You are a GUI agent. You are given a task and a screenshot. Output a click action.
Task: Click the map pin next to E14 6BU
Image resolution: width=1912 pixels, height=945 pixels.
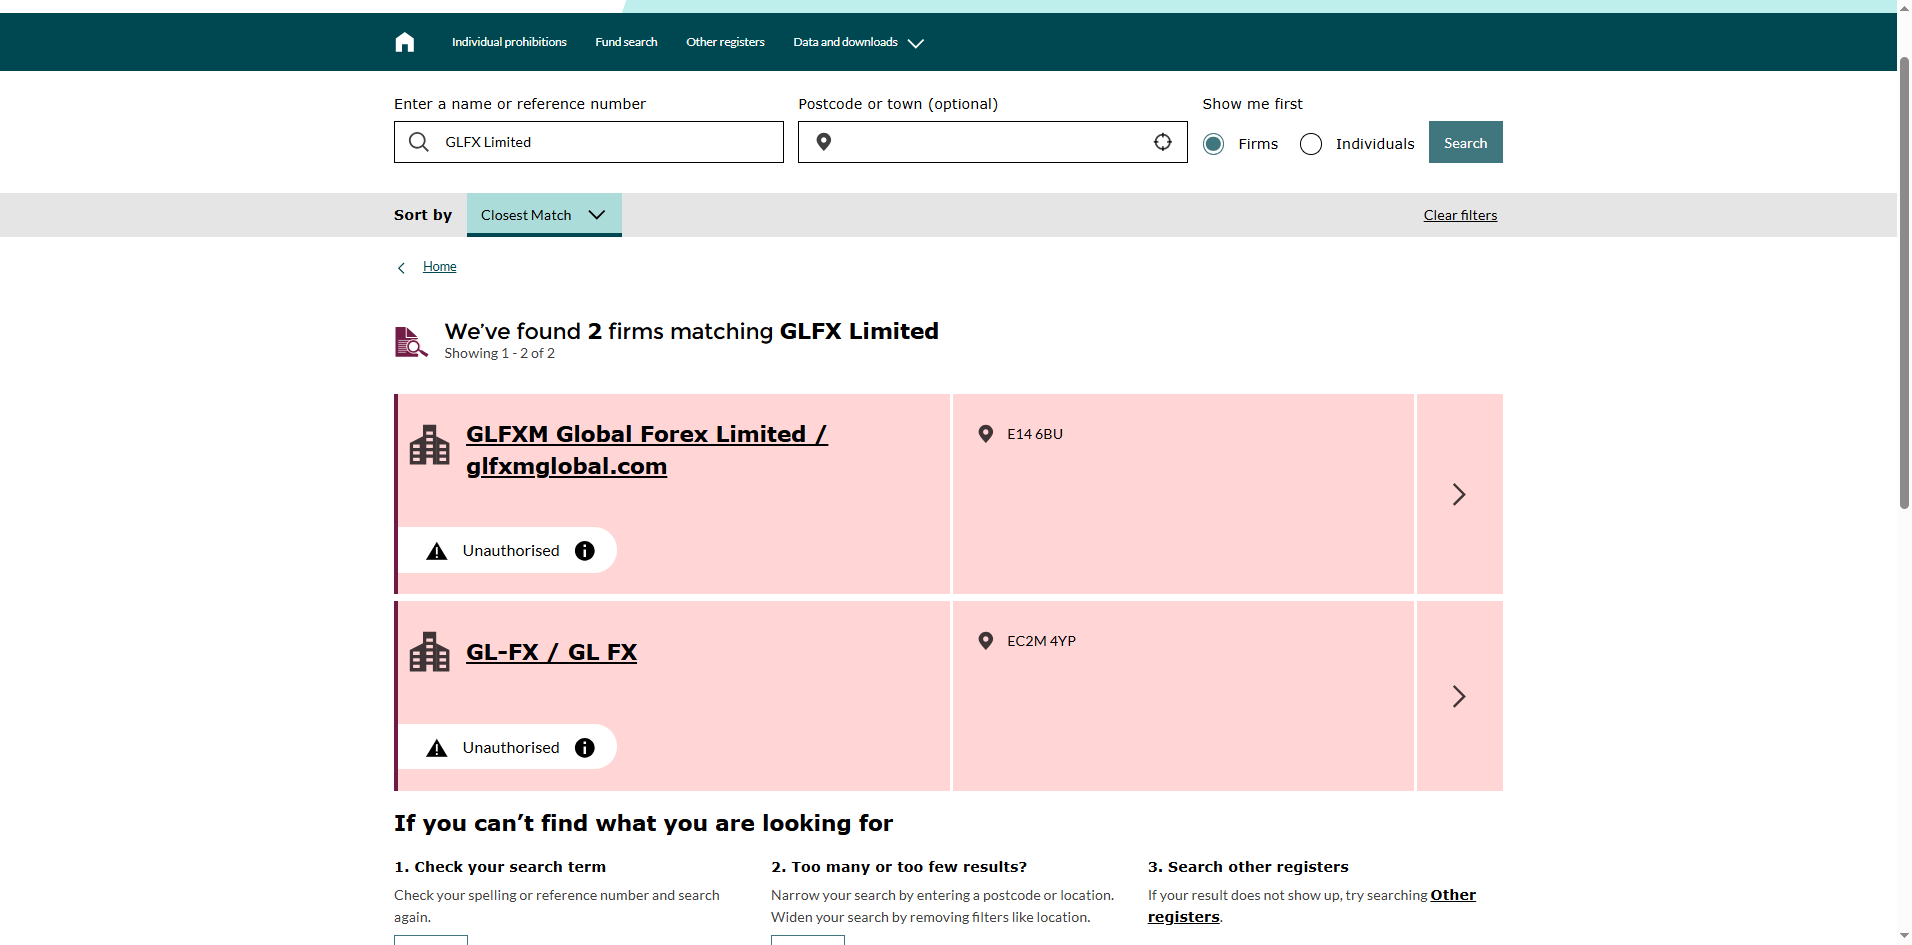pyautogui.click(x=985, y=434)
